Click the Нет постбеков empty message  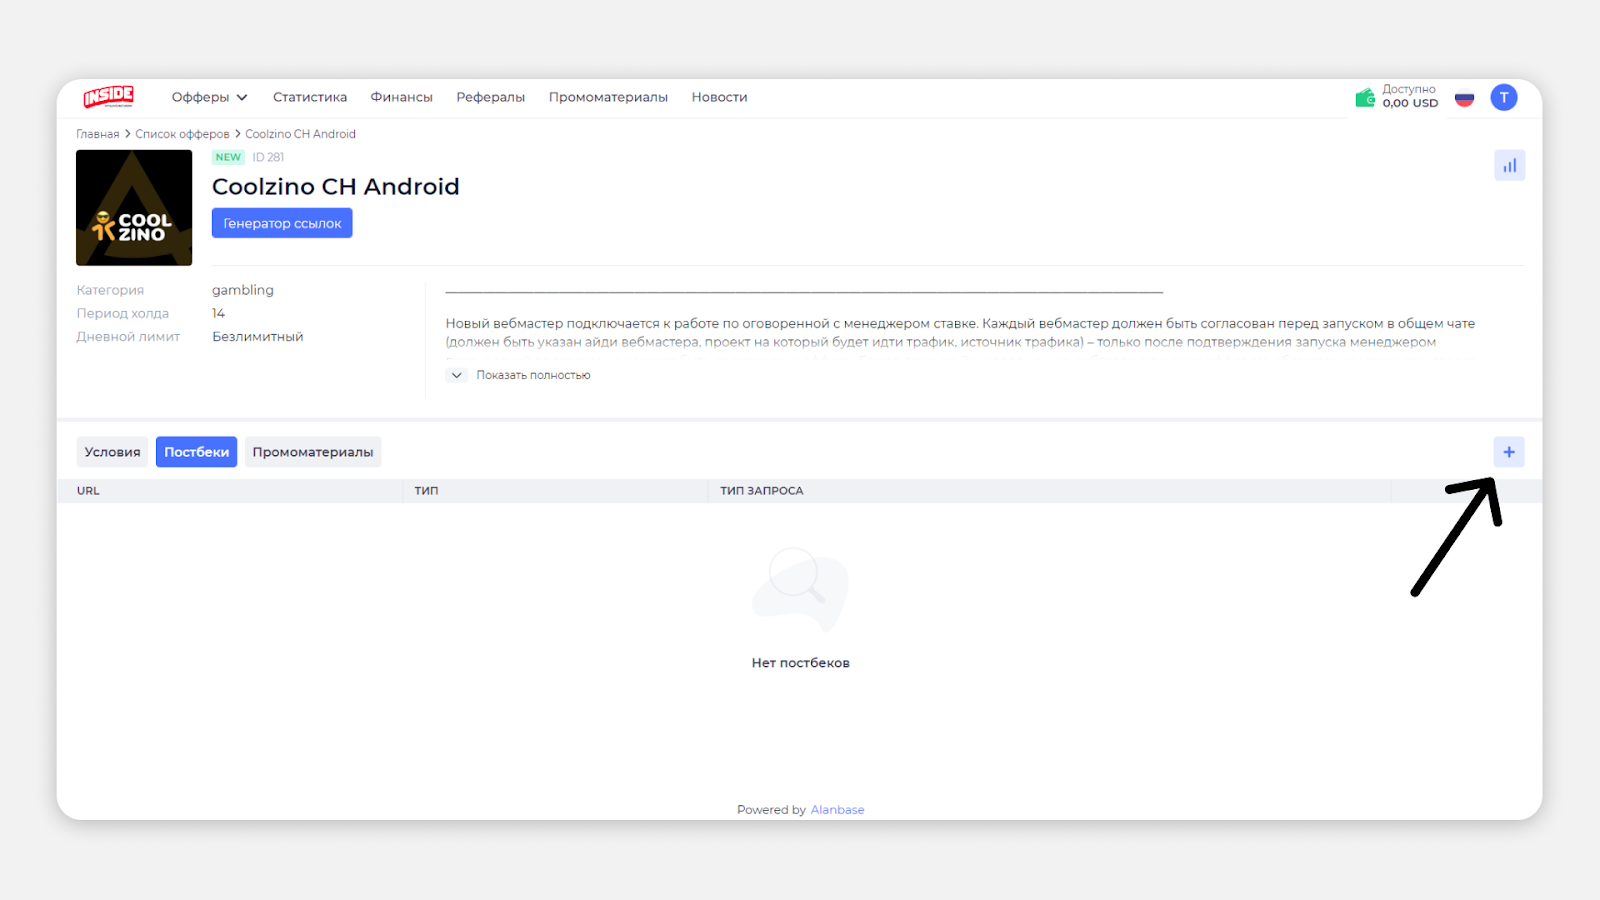(801, 663)
